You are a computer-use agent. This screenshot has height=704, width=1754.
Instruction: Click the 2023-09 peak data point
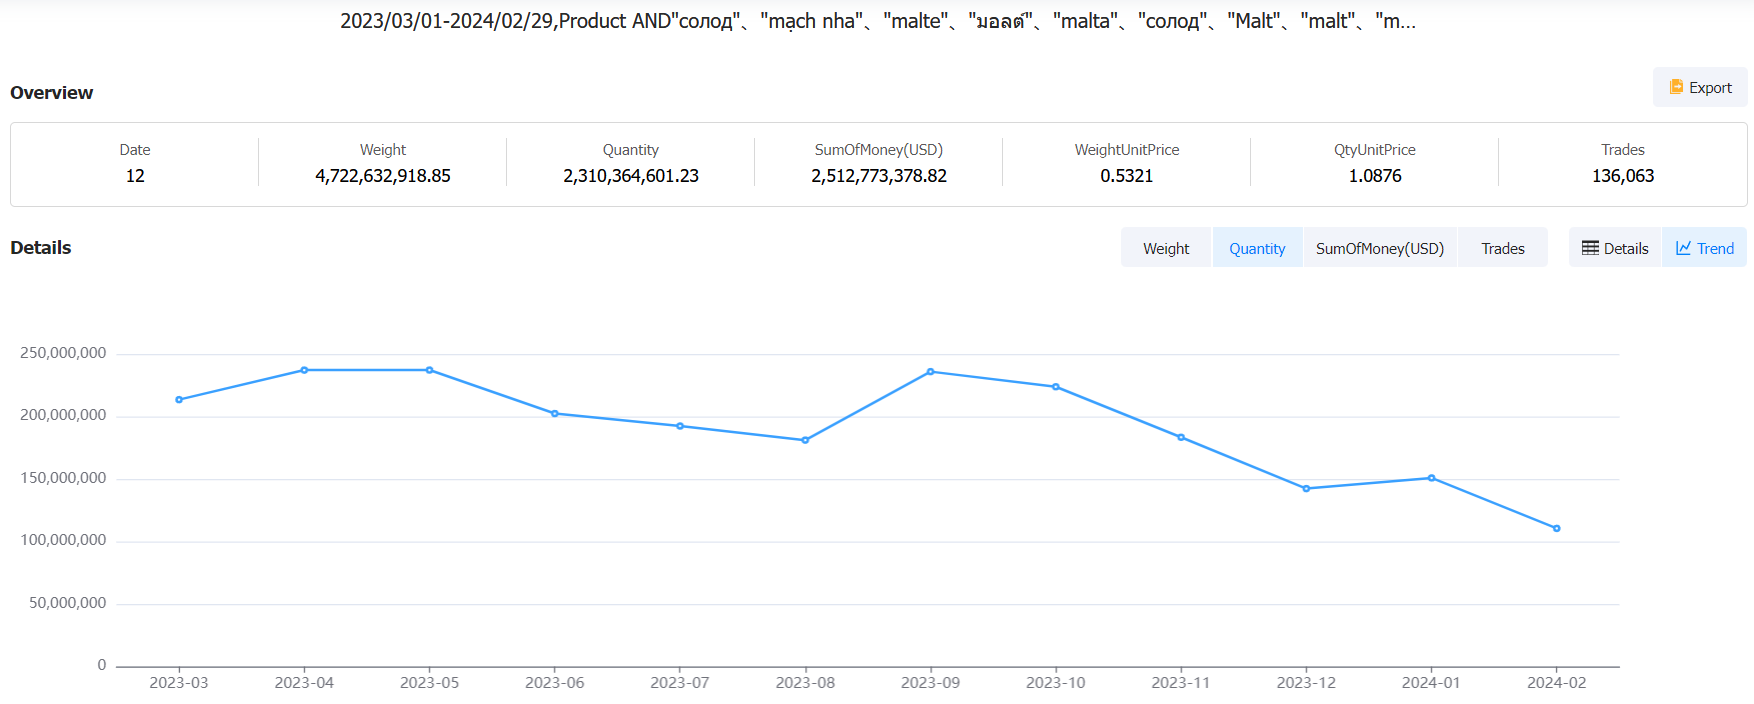pyautogui.click(x=931, y=372)
